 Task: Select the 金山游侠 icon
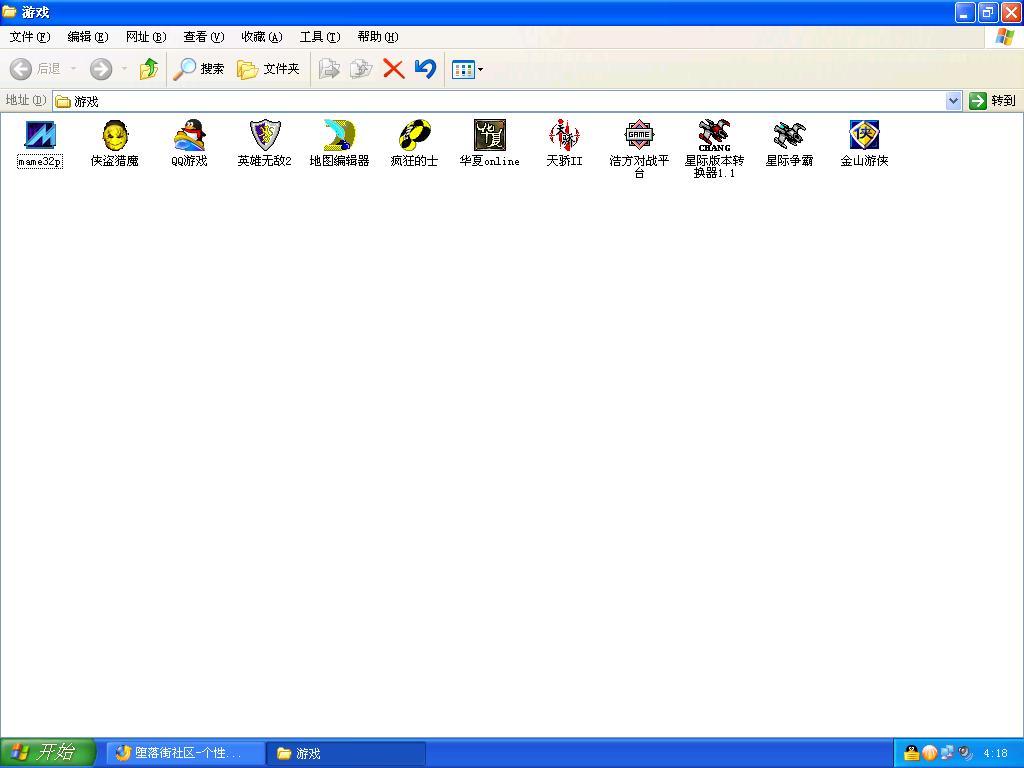pos(864,136)
